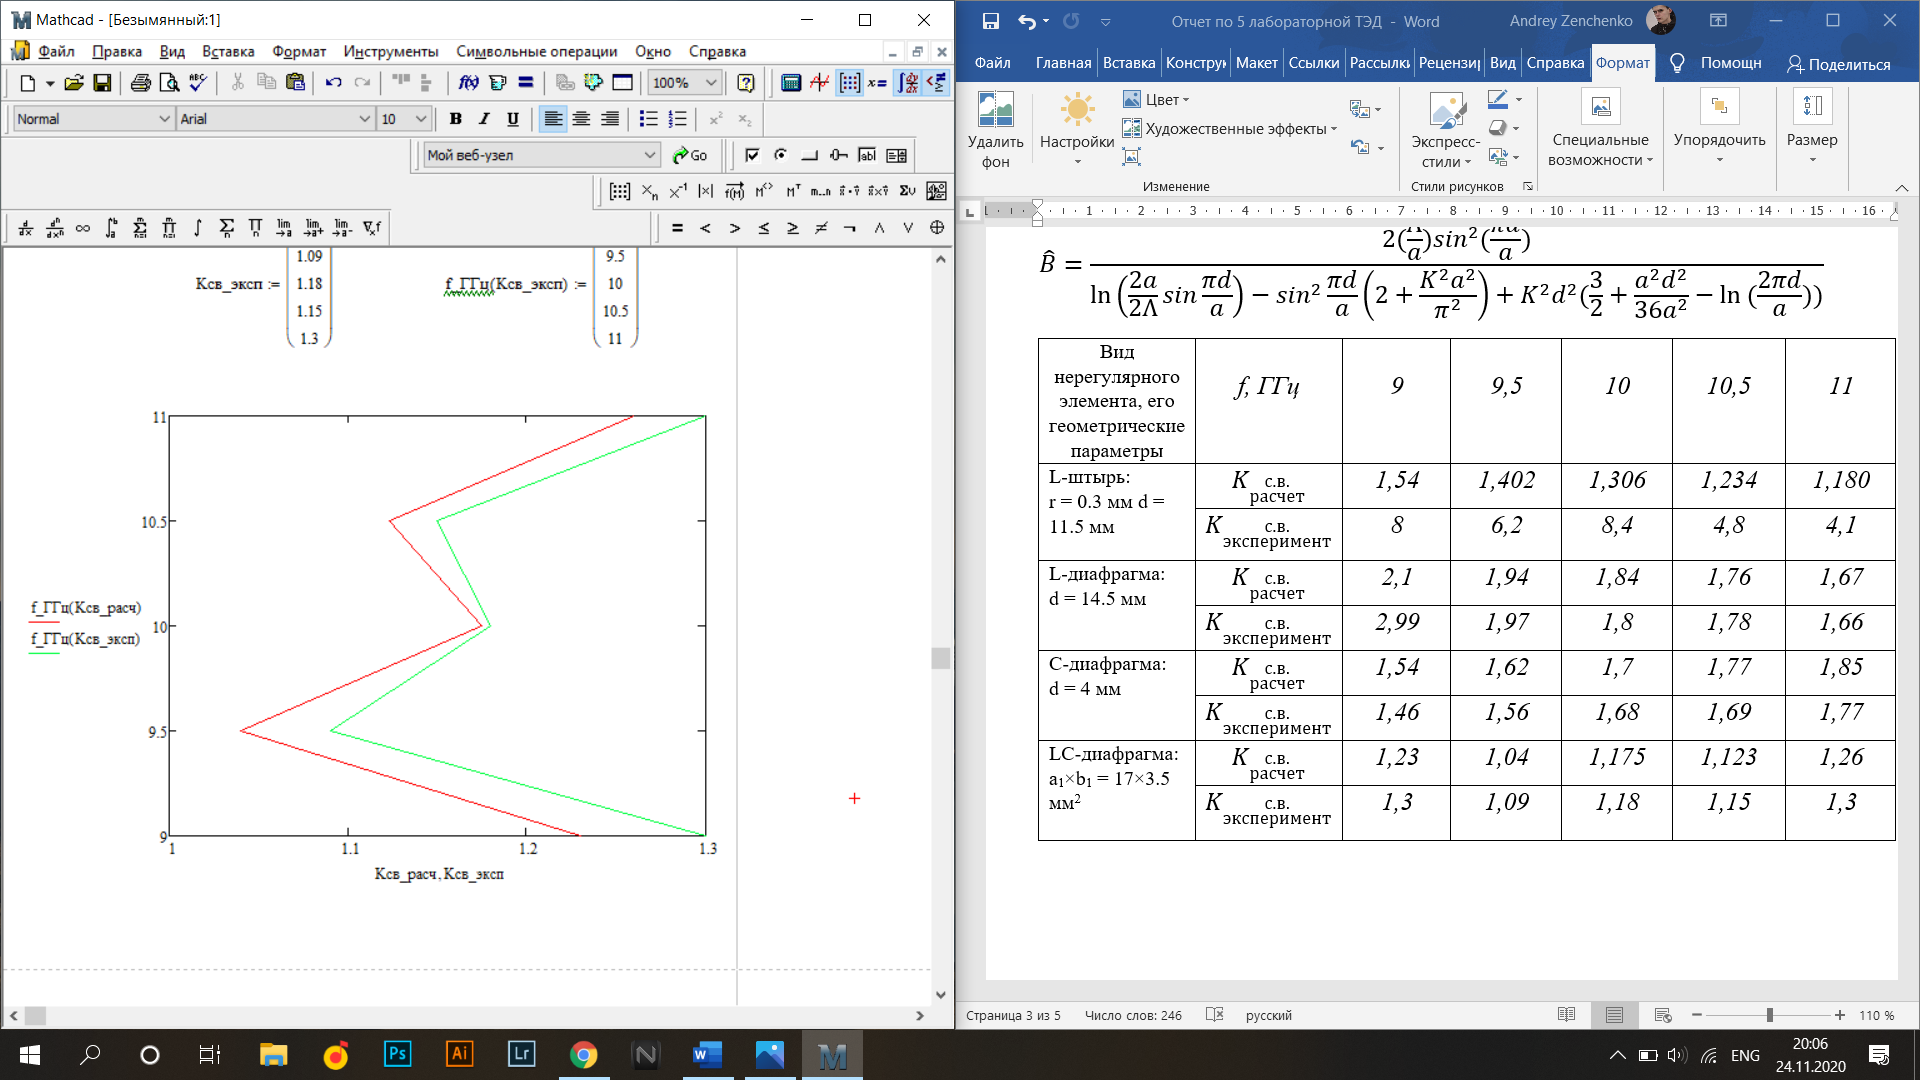Click the Mathcad plot area
The image size is (1920, 1080).
tap(437, 626)
